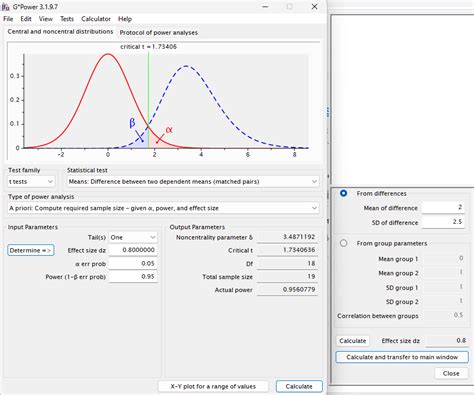The image size is (474, 395).
Task: Switch to Central and noncentral distributions tab
Action: 60,32
